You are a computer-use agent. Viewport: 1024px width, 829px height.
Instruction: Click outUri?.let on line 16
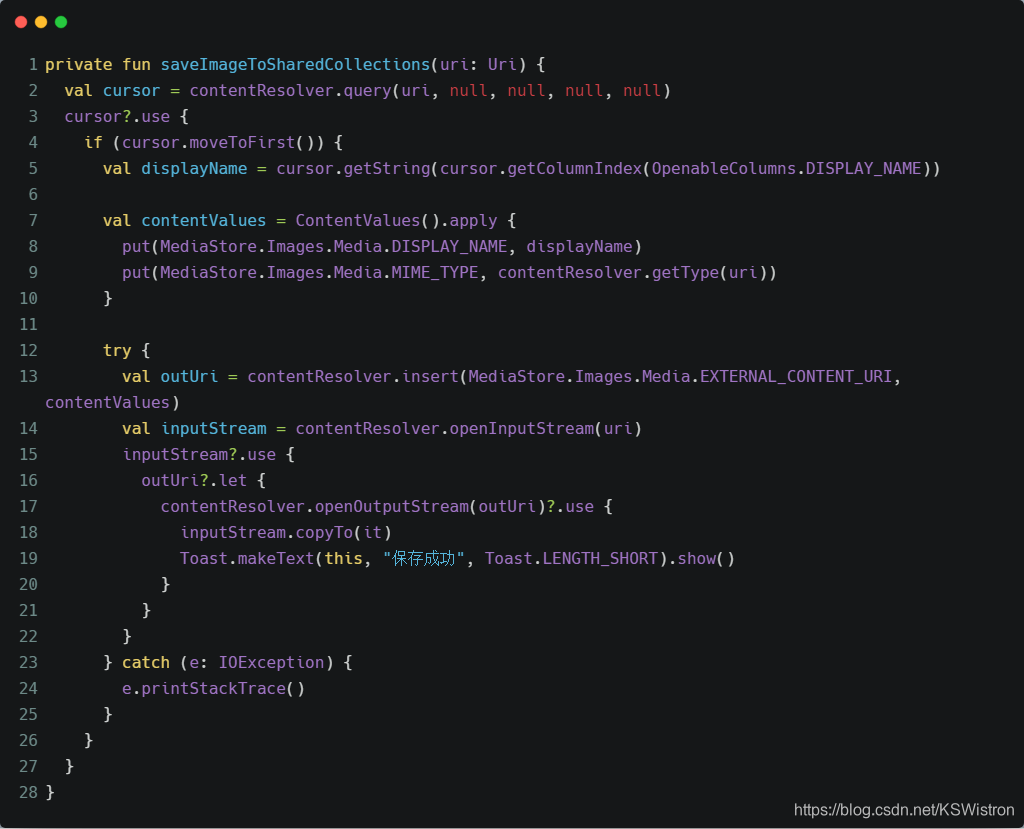point(194,481)
